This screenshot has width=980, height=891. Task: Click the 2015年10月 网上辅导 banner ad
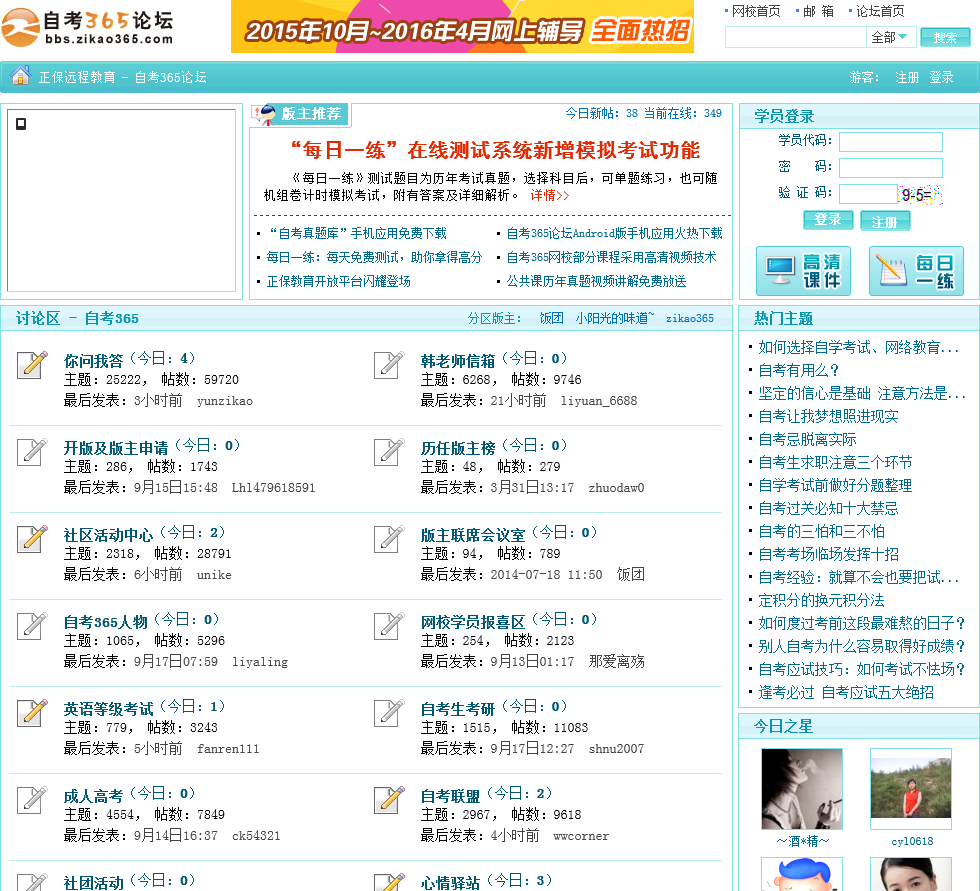pos(462,26)
